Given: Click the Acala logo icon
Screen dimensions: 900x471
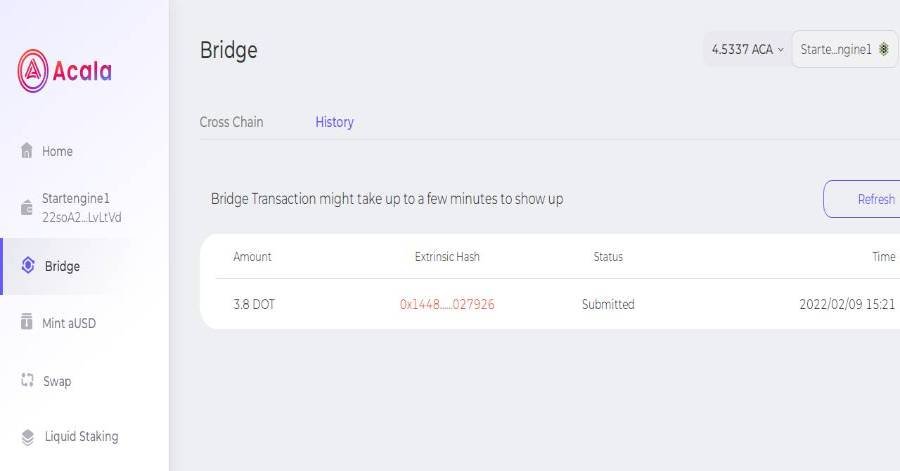Looking at the screenshot, I should point(33,71).
